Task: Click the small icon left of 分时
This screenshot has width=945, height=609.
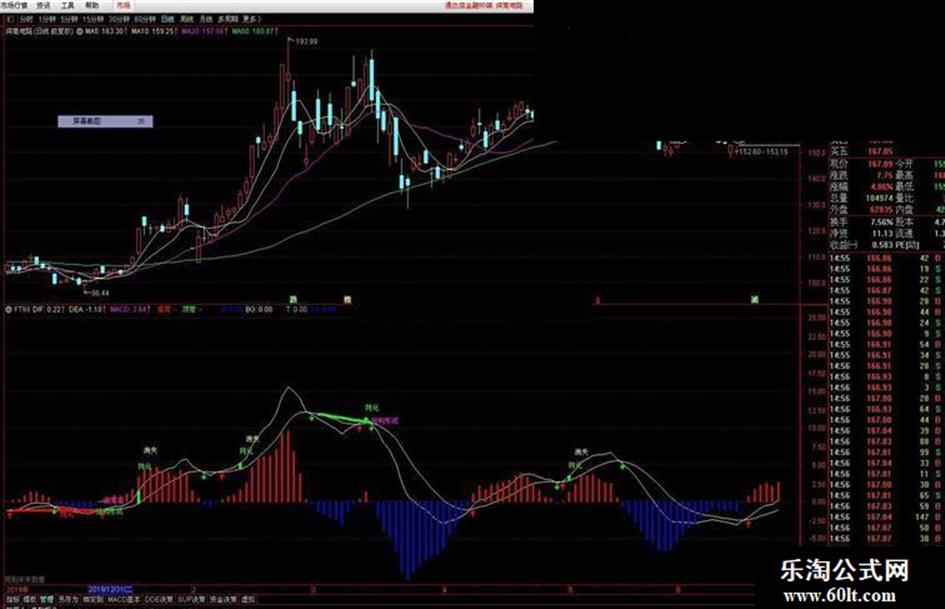Action: pos(11,19)
